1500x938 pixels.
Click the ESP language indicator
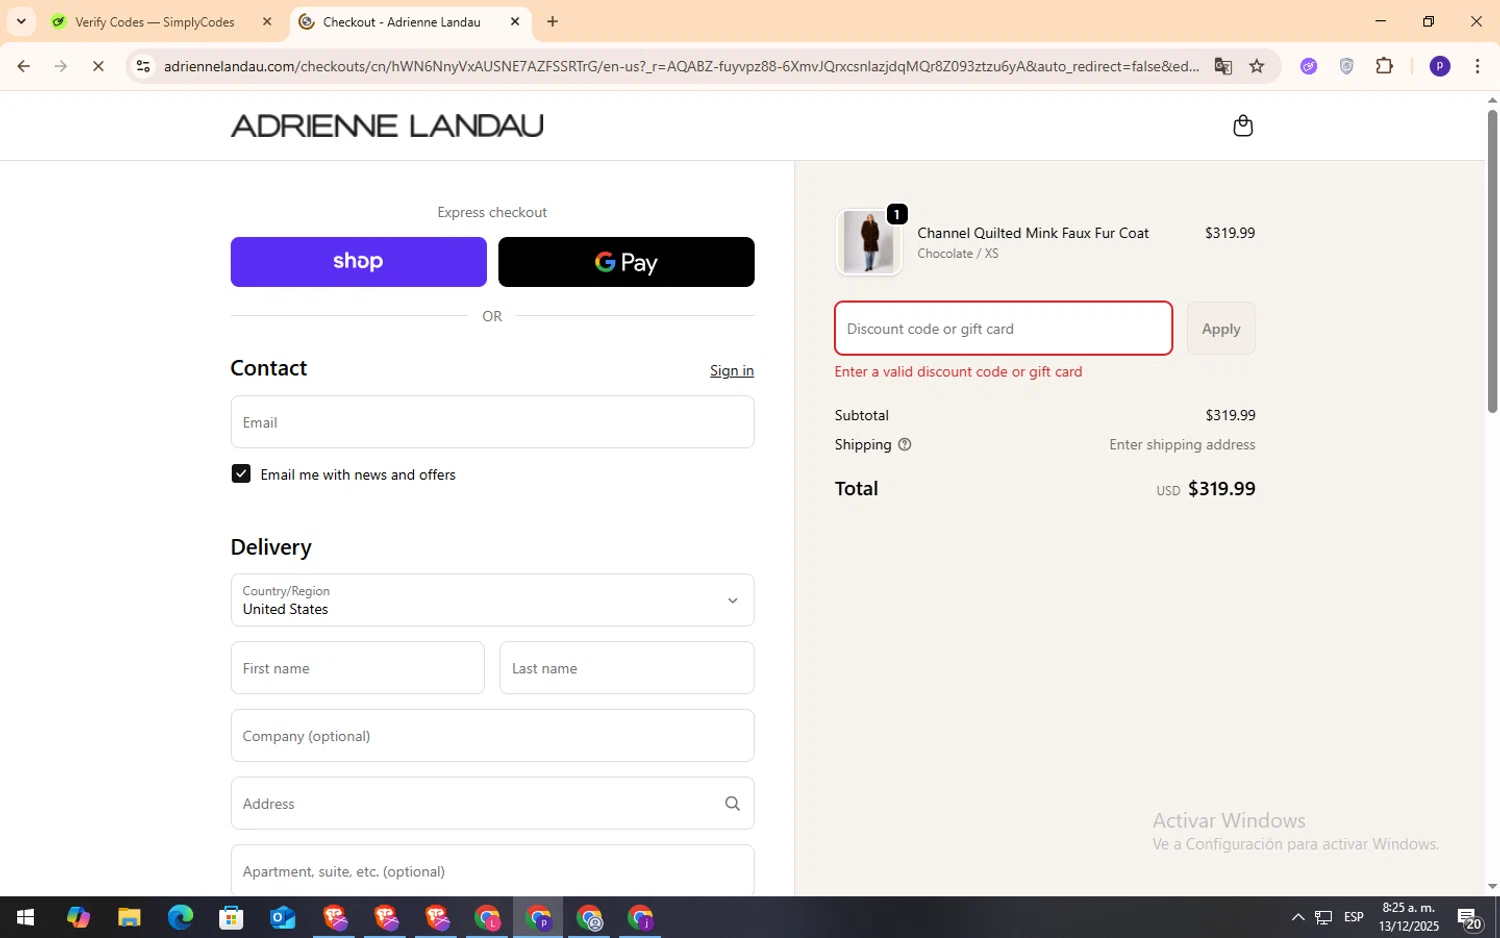(x=1354, y=917)
